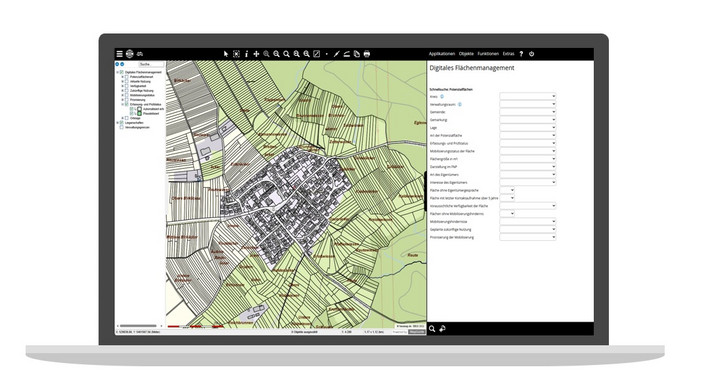Click the blue info icon next to Kreis
Image resolution: width=712 pixels, height=383 pixels.
(442, 96)
